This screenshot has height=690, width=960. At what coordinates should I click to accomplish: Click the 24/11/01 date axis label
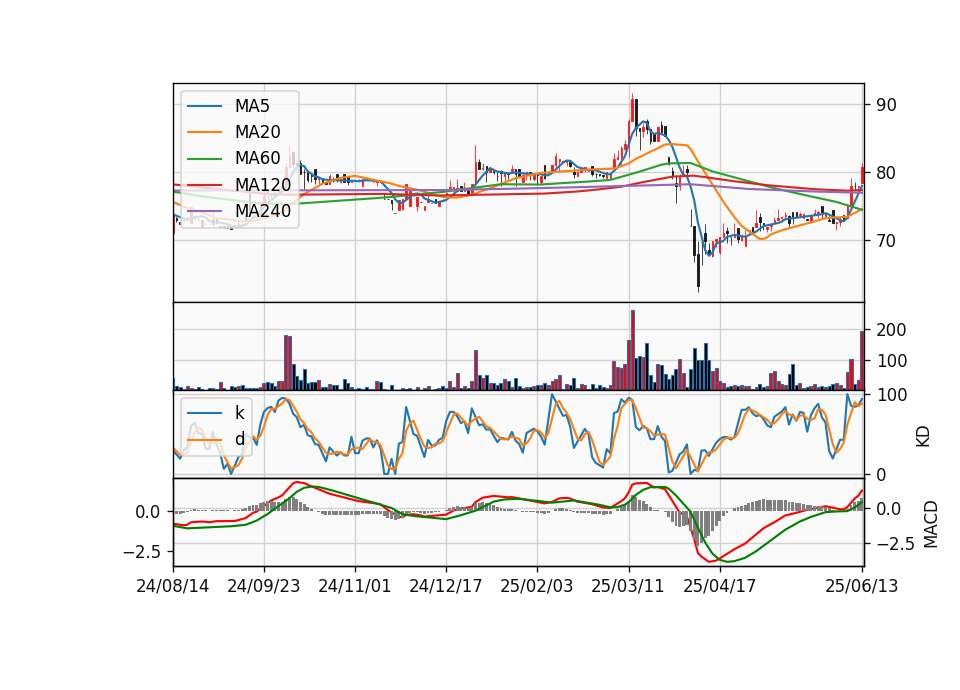[354, 586]
